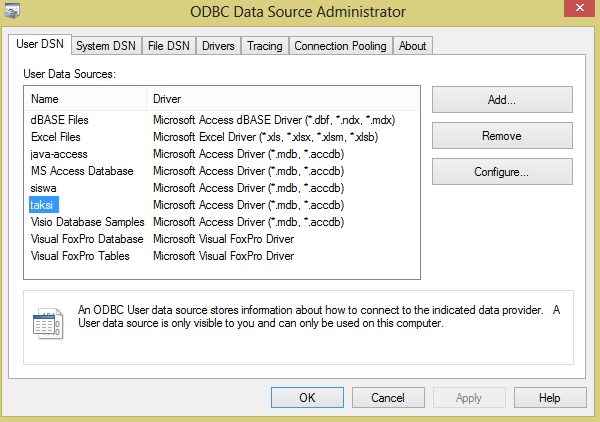
Task: Open the Connection Pooling tab
Action: click(x=340, y=46)
